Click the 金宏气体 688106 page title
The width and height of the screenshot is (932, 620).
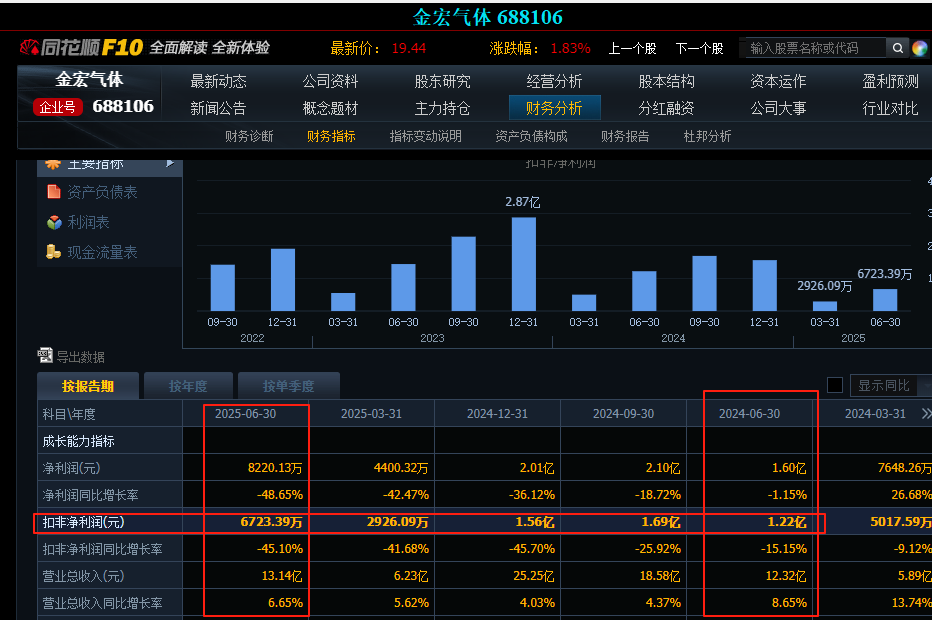coord(487,17)
